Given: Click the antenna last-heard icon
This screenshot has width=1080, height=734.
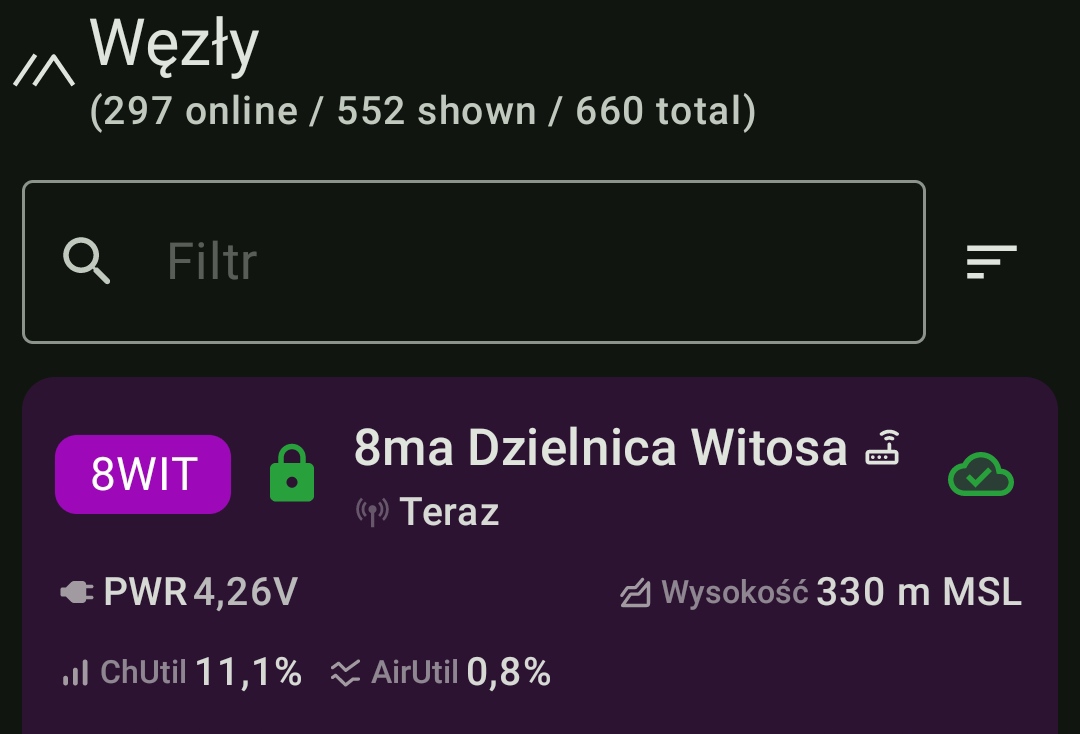Looking at the screenshot, I should point(372,513).
